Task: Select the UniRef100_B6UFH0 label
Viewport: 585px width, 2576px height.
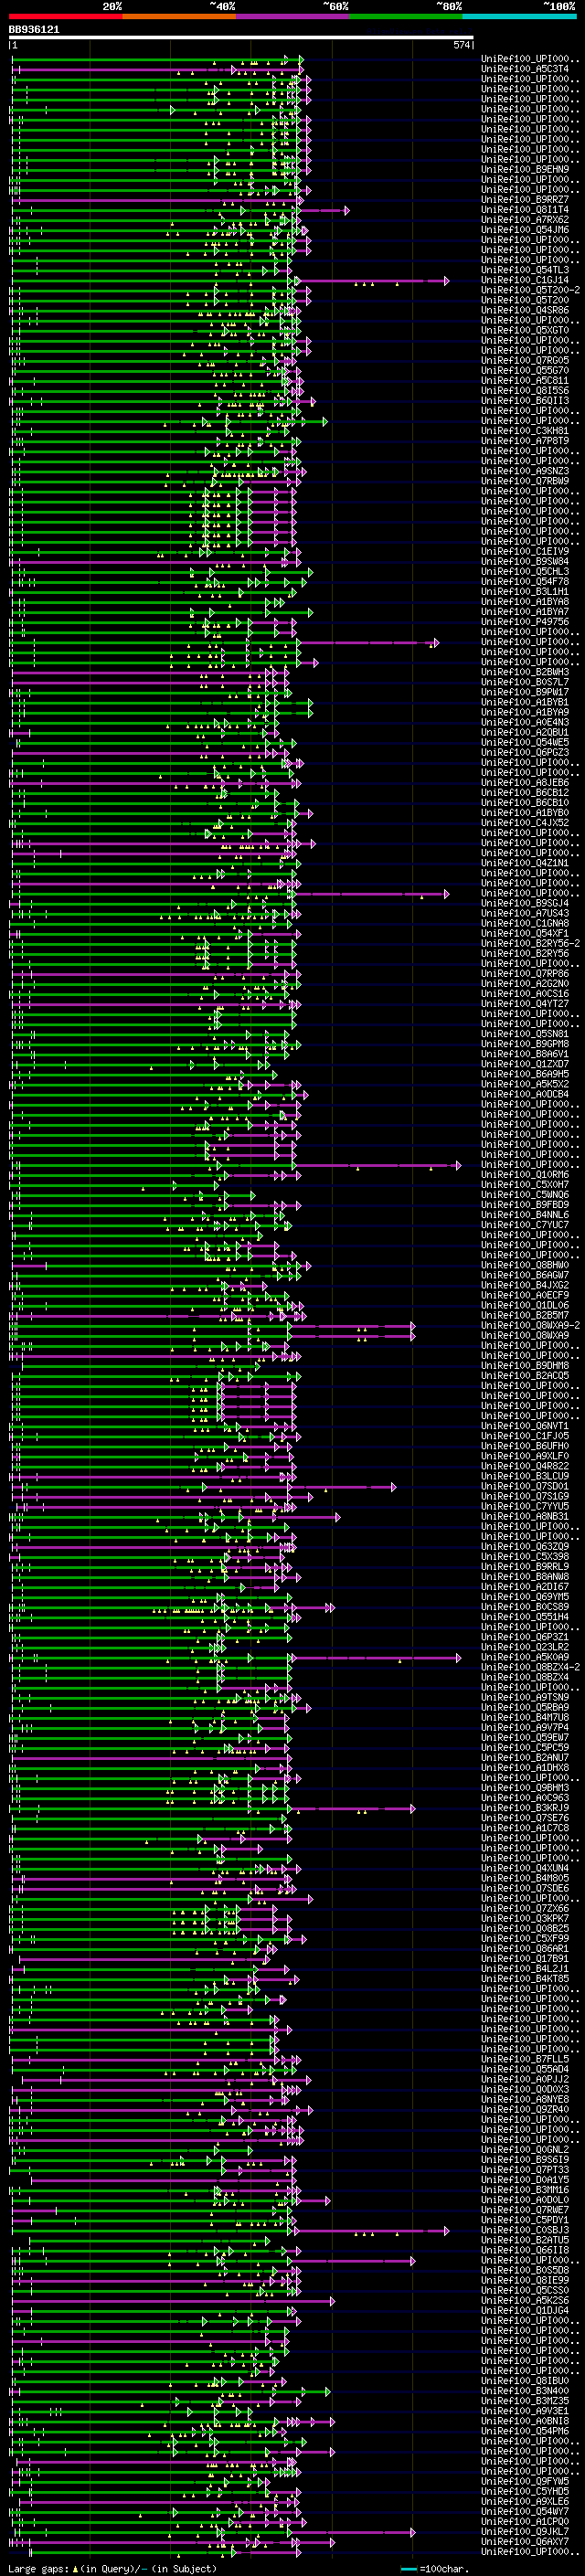Action: click(525, 1447)
